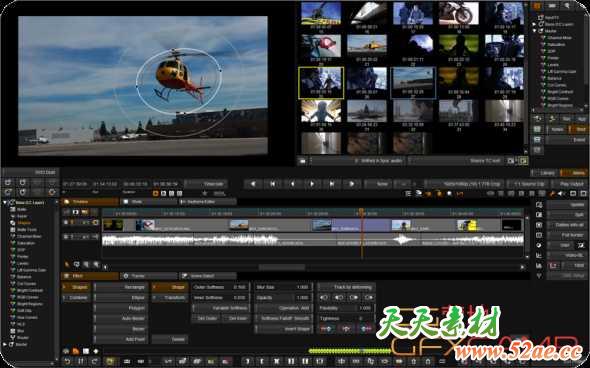Switch to the Timeline tab
Screen dimensions: 590x368
90,202
